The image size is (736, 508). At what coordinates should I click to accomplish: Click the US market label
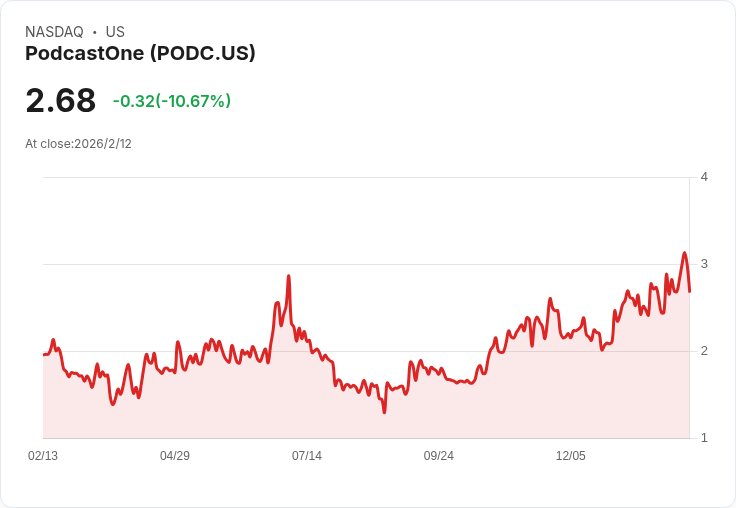click(115, 32)
